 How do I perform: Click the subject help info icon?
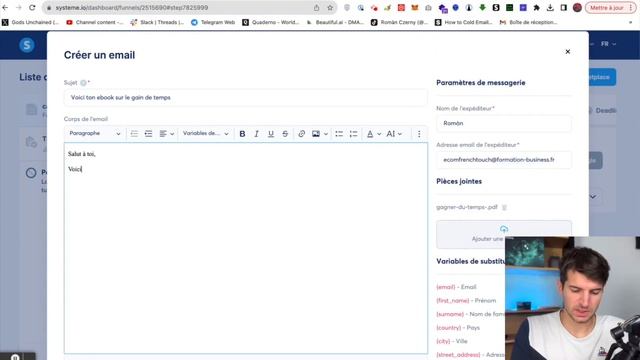pyautogui.click(x=83, y=83)
